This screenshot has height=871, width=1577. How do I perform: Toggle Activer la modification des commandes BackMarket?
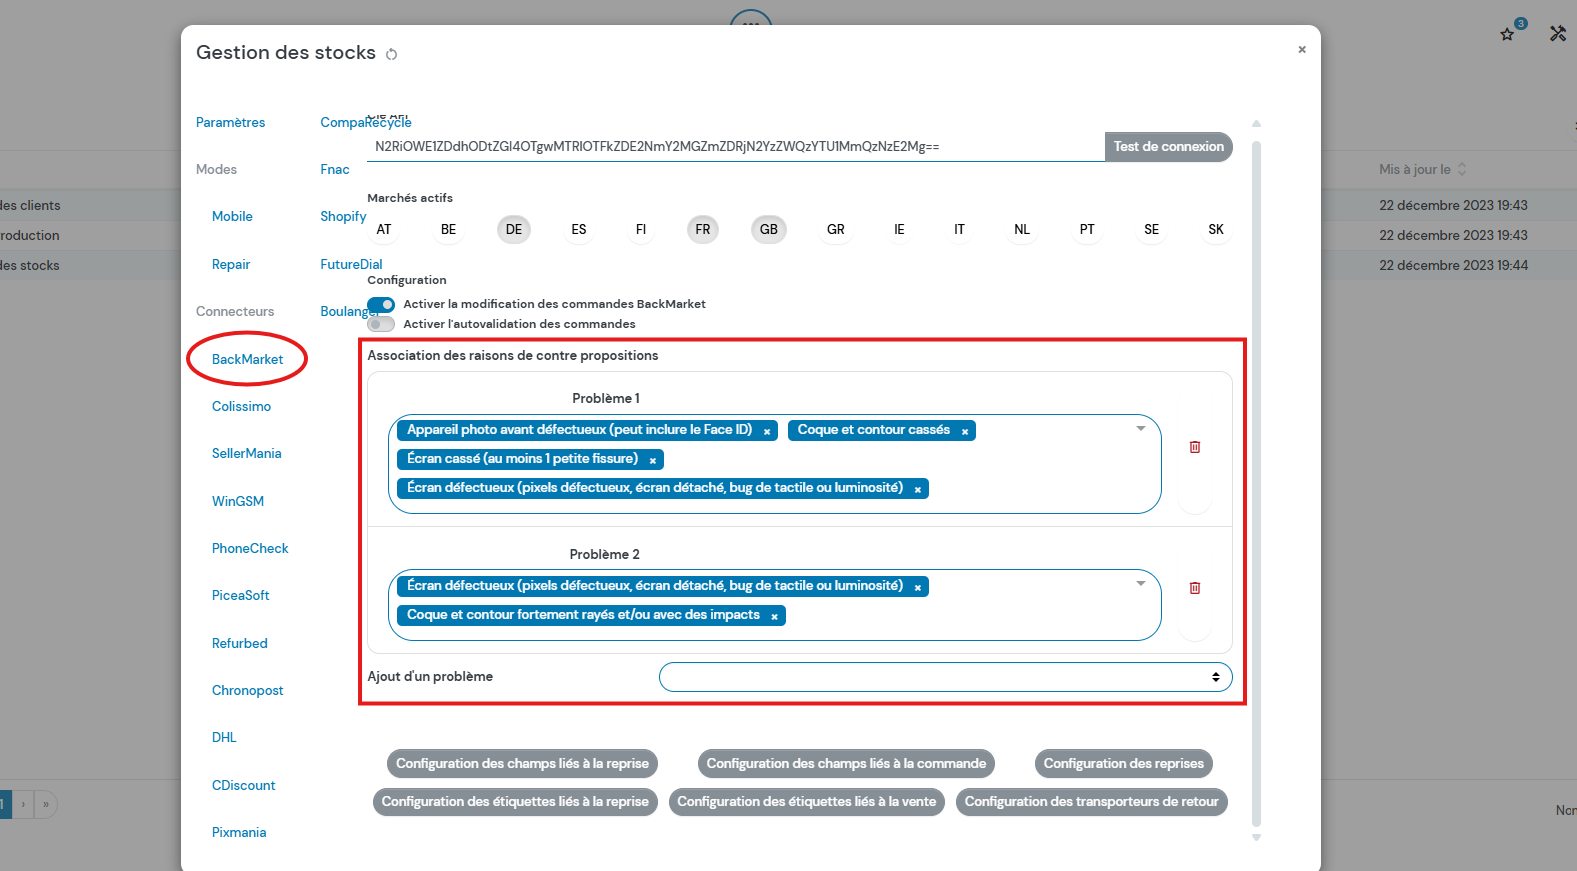pos(381,304)
